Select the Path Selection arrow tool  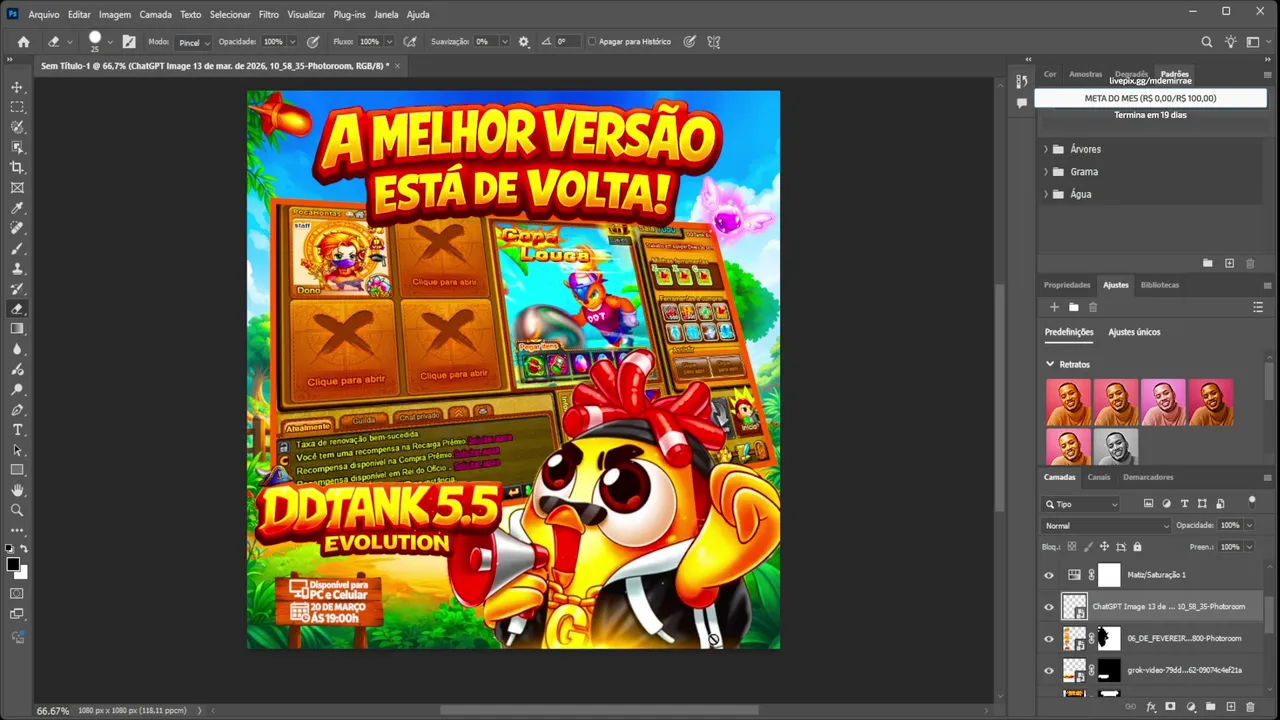tap(17, 450)
